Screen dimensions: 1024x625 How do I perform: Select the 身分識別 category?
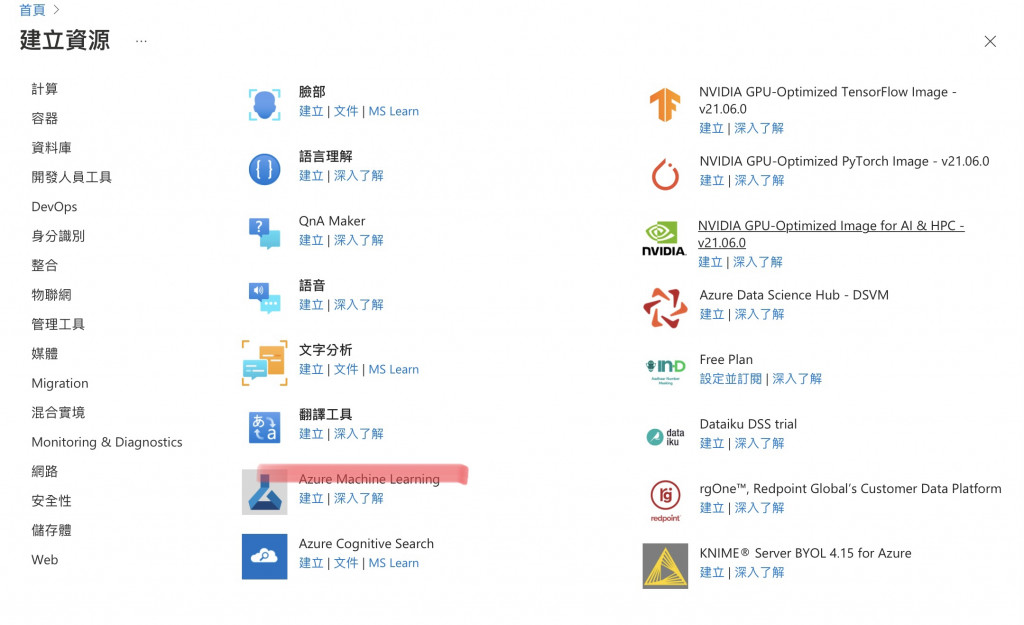click(58, 236)
